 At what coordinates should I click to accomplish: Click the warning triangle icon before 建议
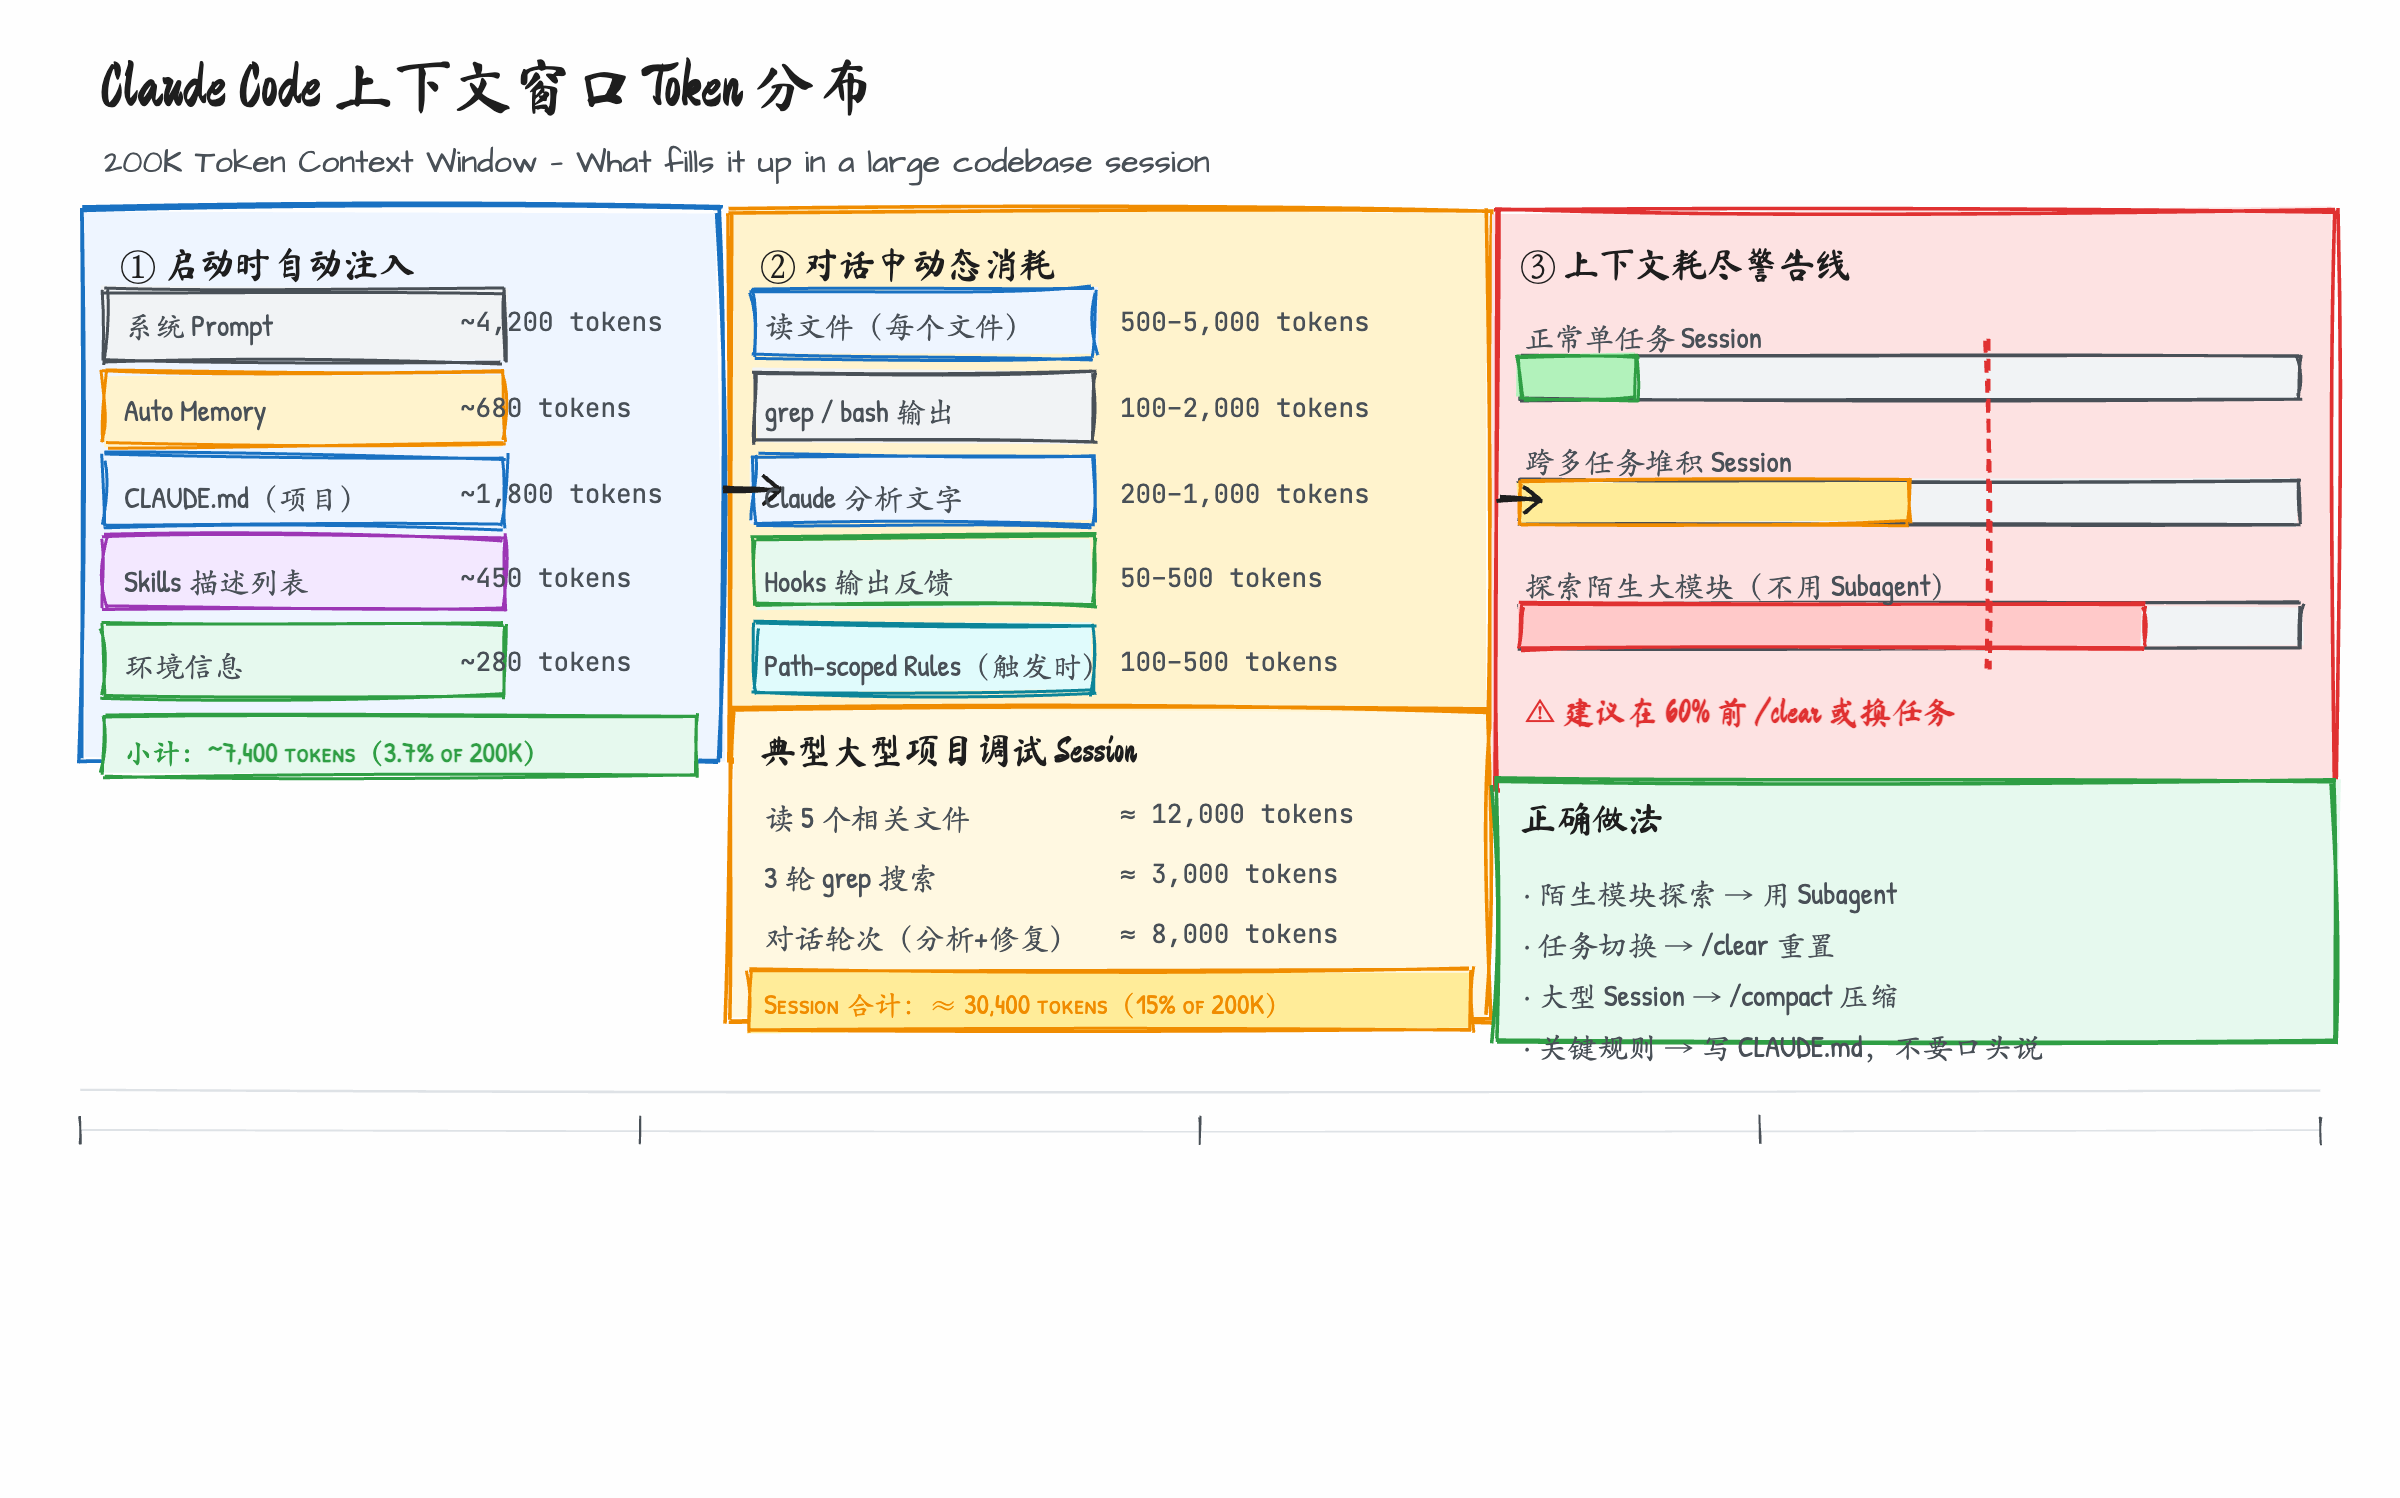point(1540,712)
